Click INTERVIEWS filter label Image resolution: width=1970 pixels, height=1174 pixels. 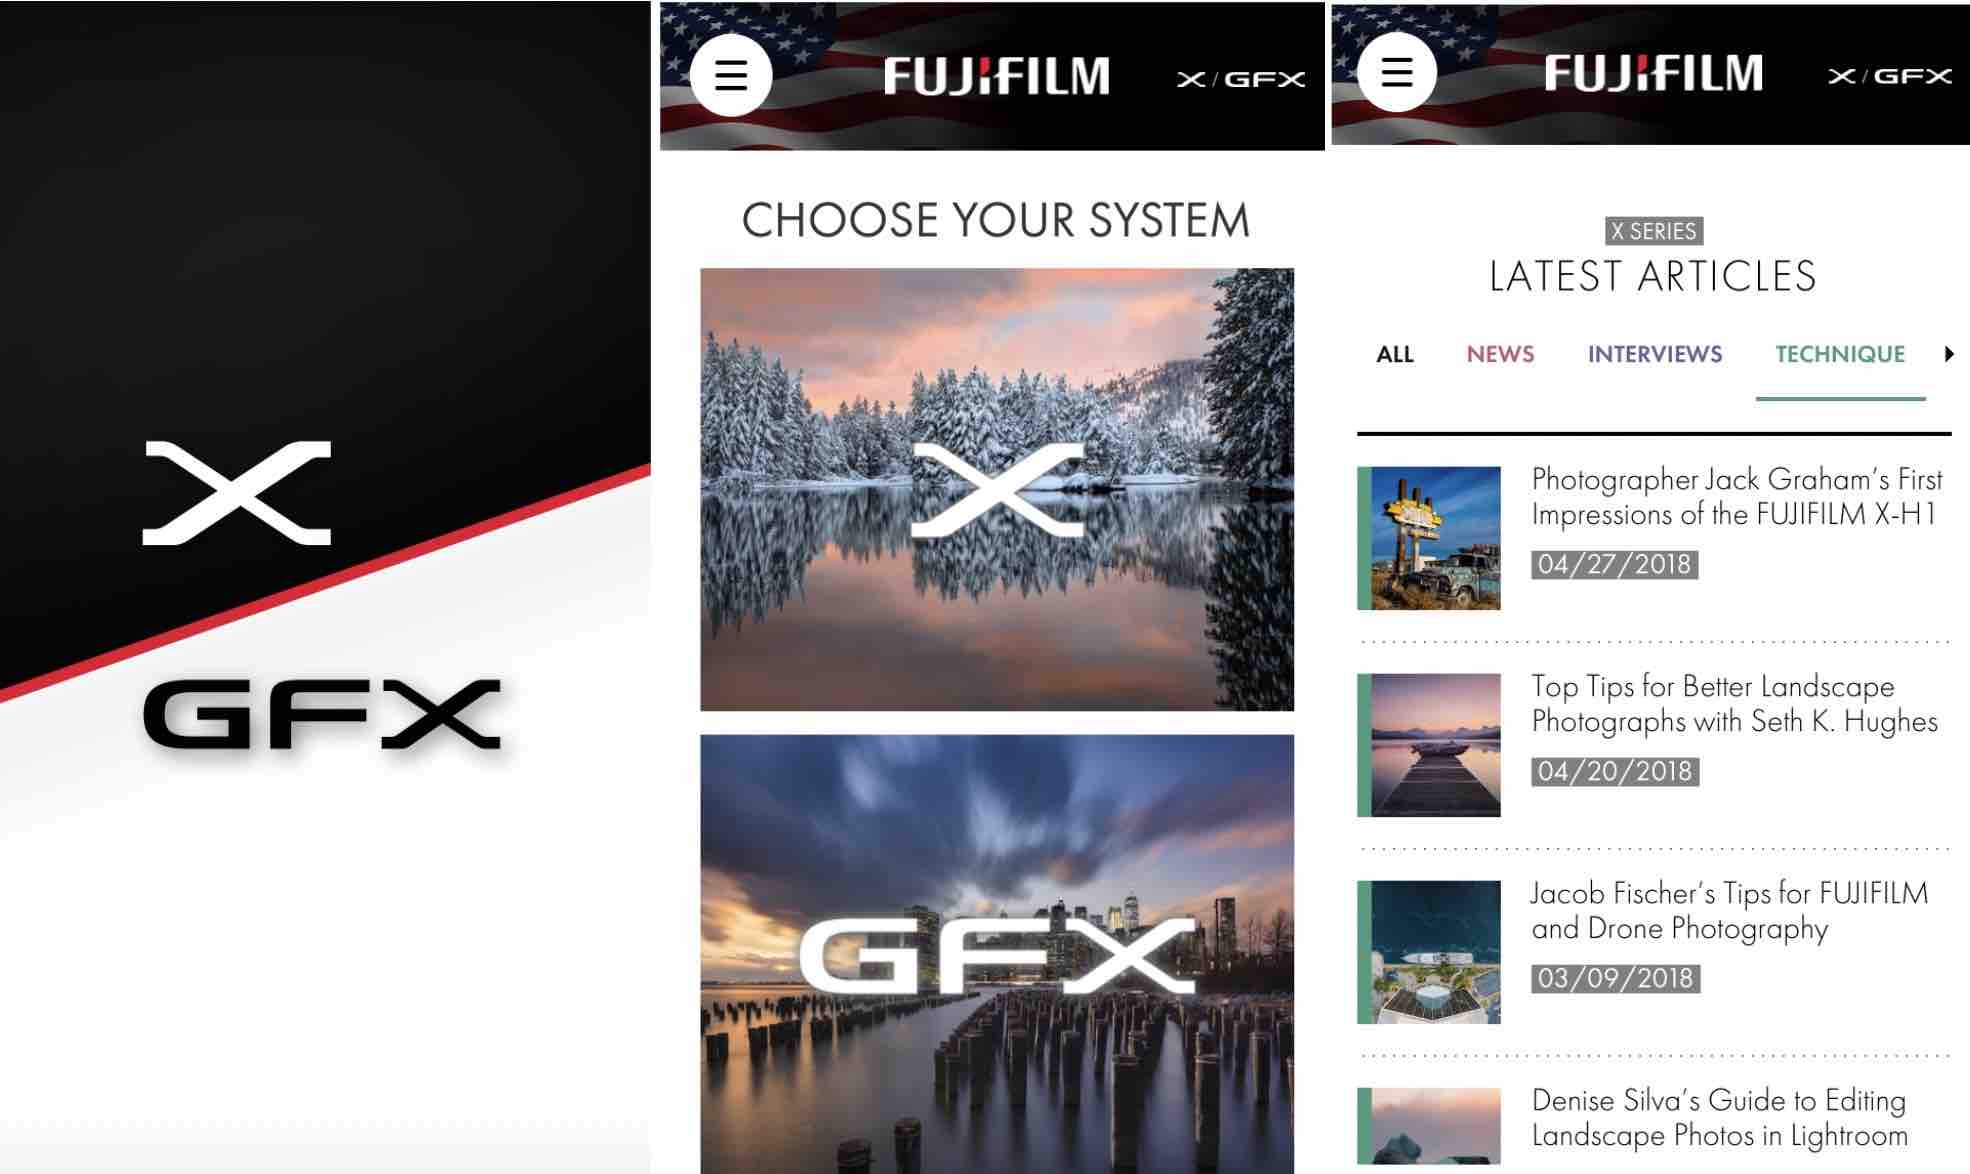(1653, 352)
